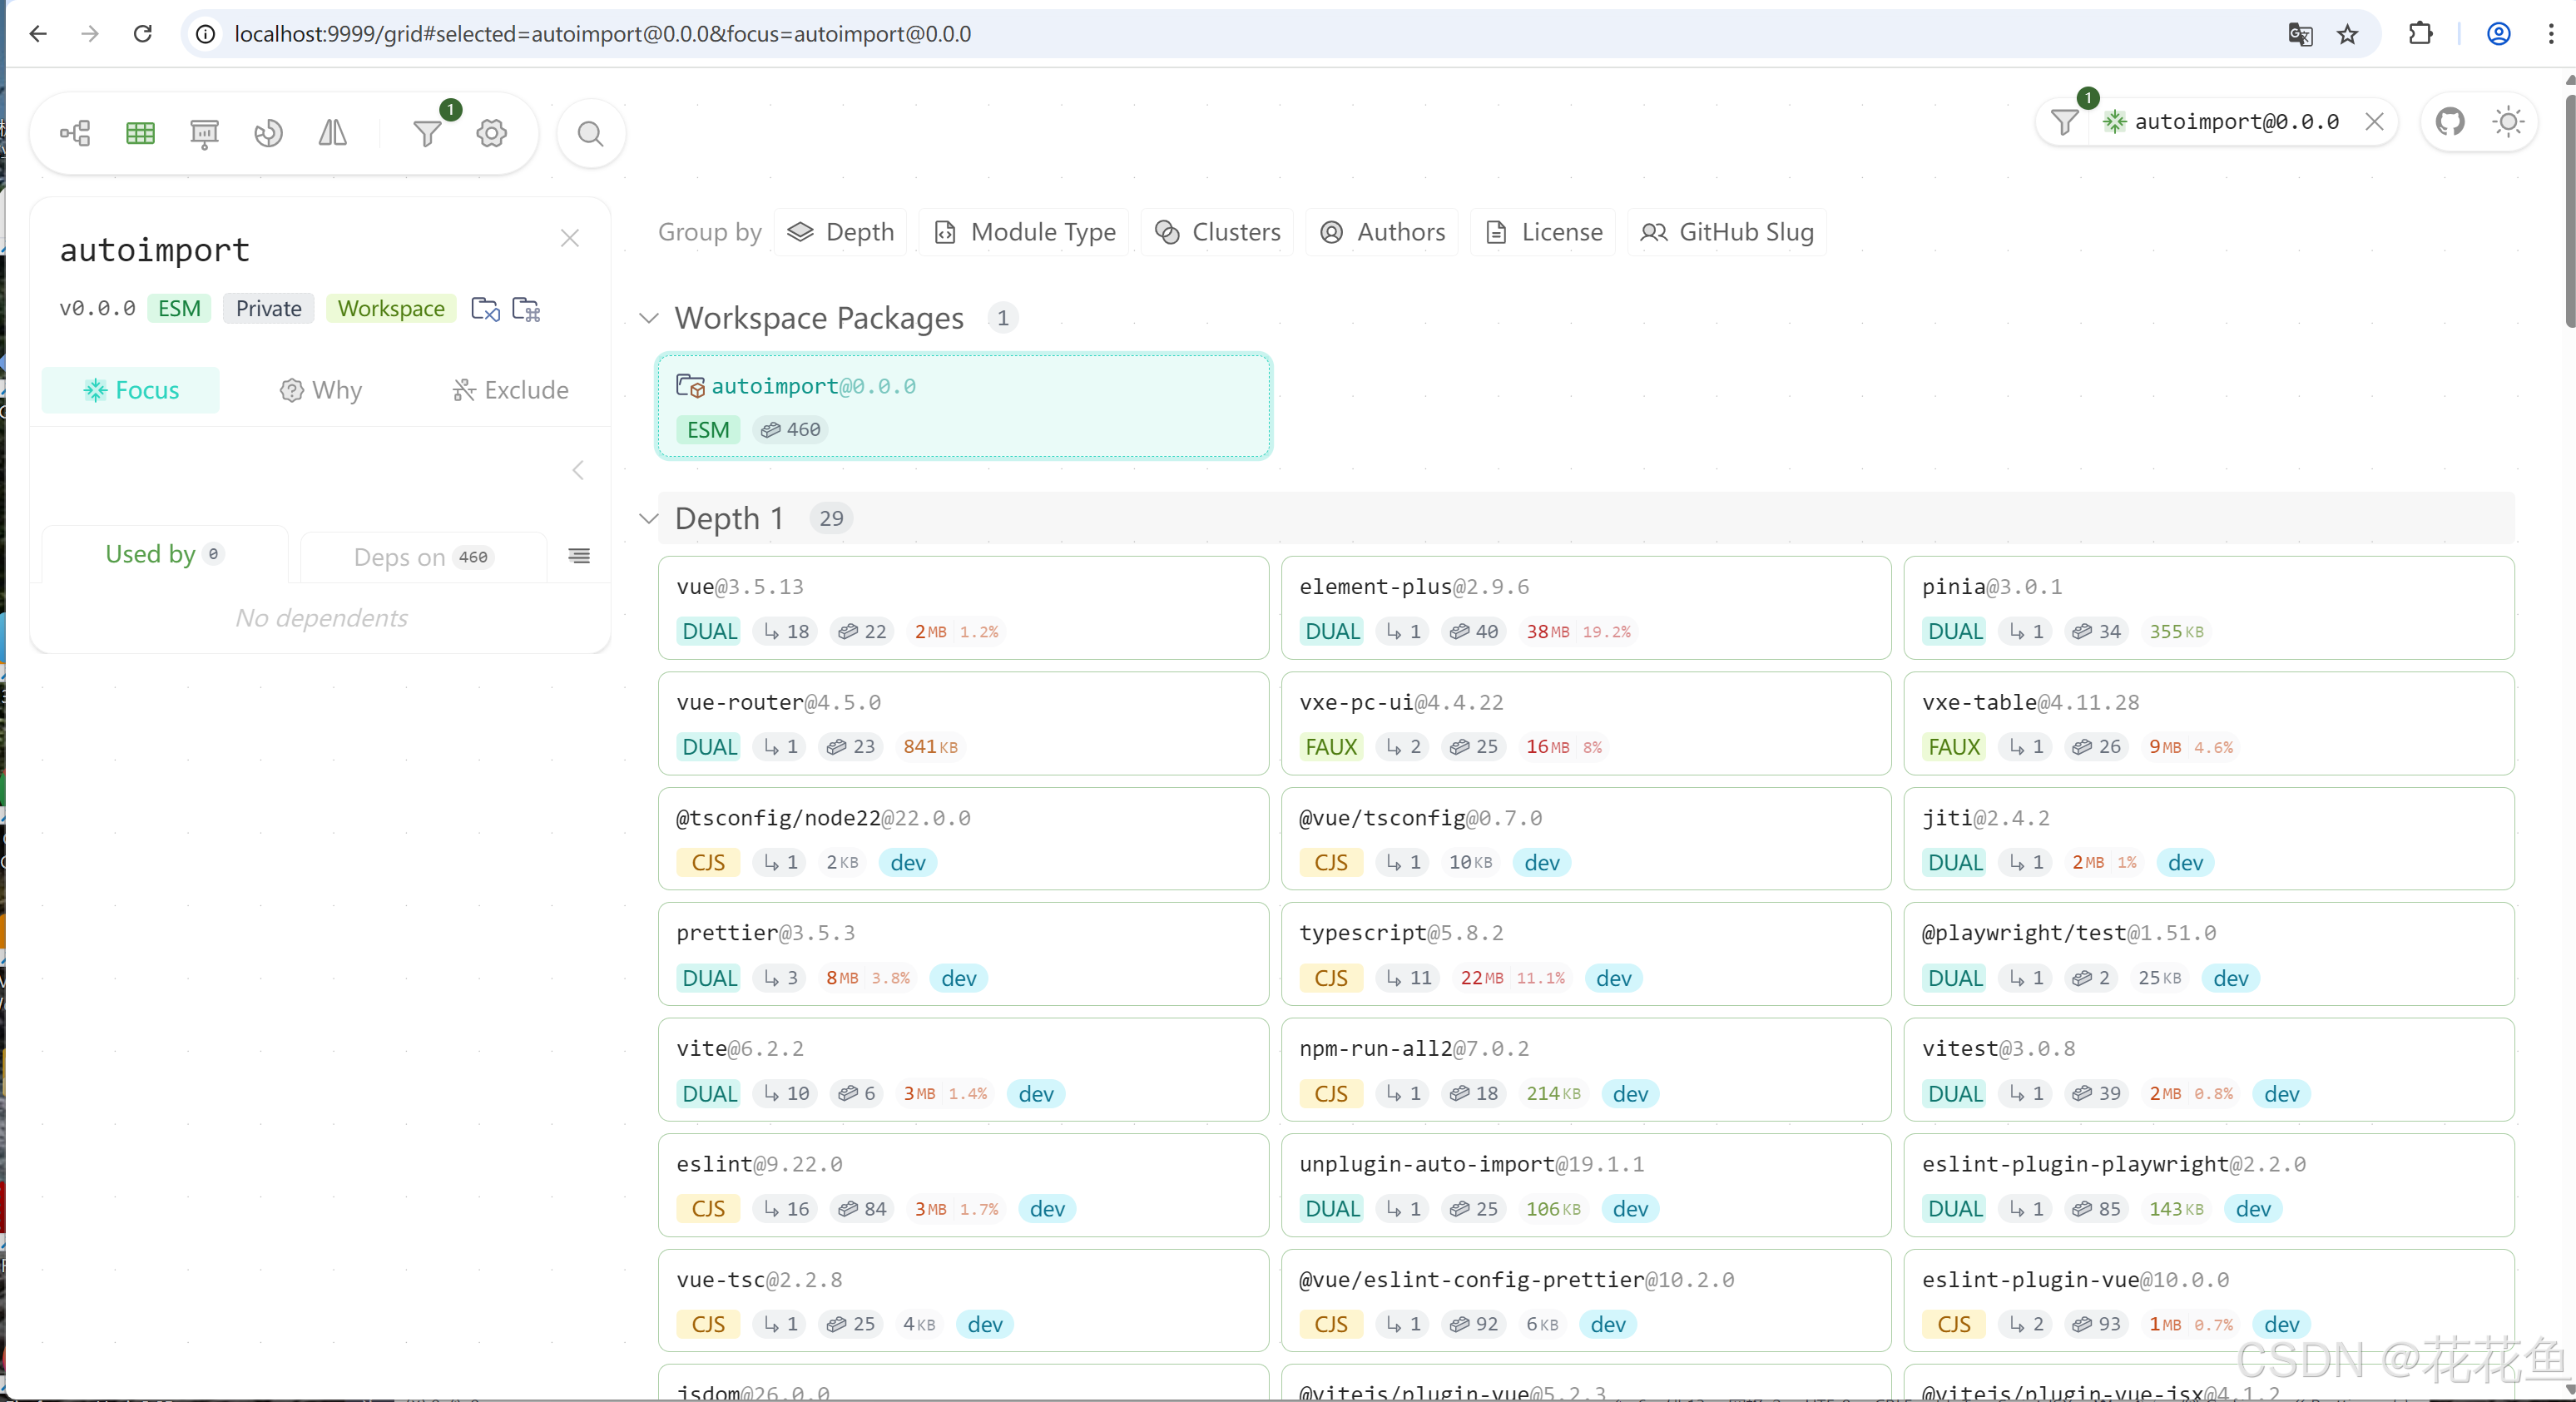Collapse the Depth 1 section
This screenshot has height=1402, width=2576.
click(649, 518)
